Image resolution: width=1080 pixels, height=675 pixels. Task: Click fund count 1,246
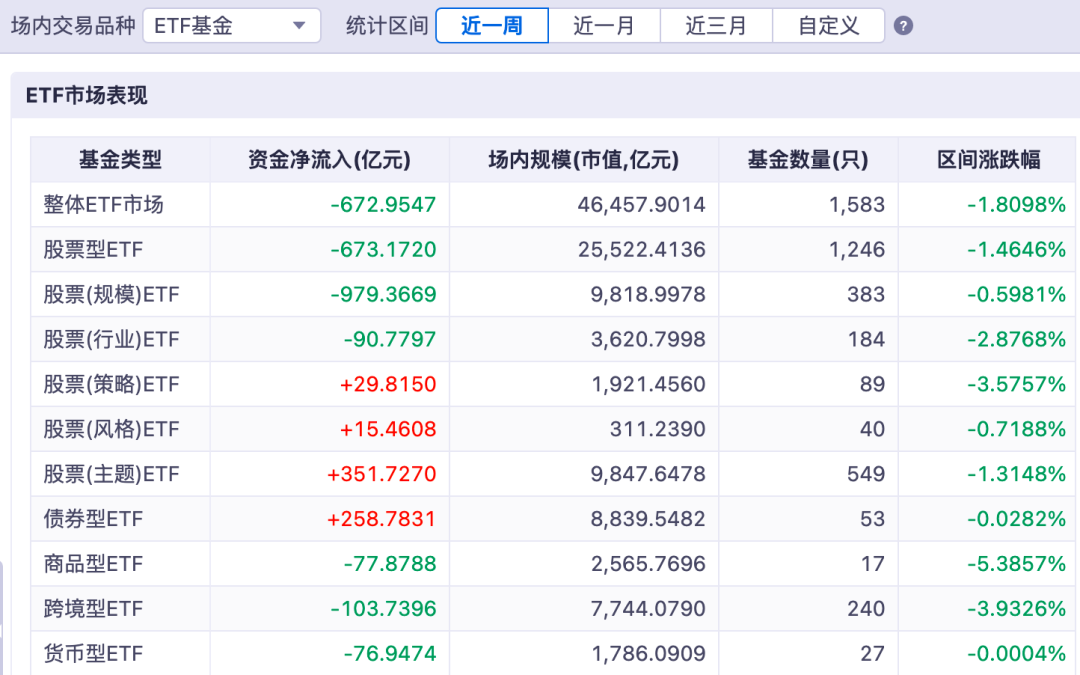(x=857, y=249)
